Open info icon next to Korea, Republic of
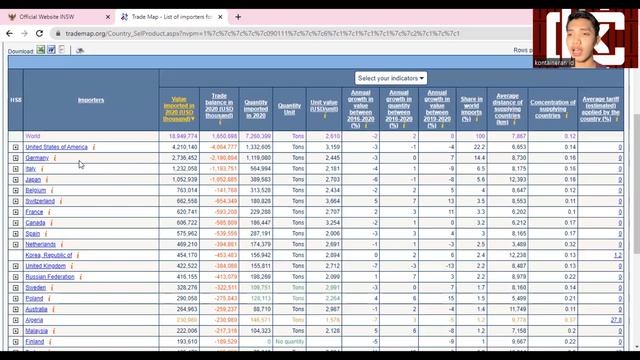The height and width of the screenshot is (360, 640). coord(78,255)
